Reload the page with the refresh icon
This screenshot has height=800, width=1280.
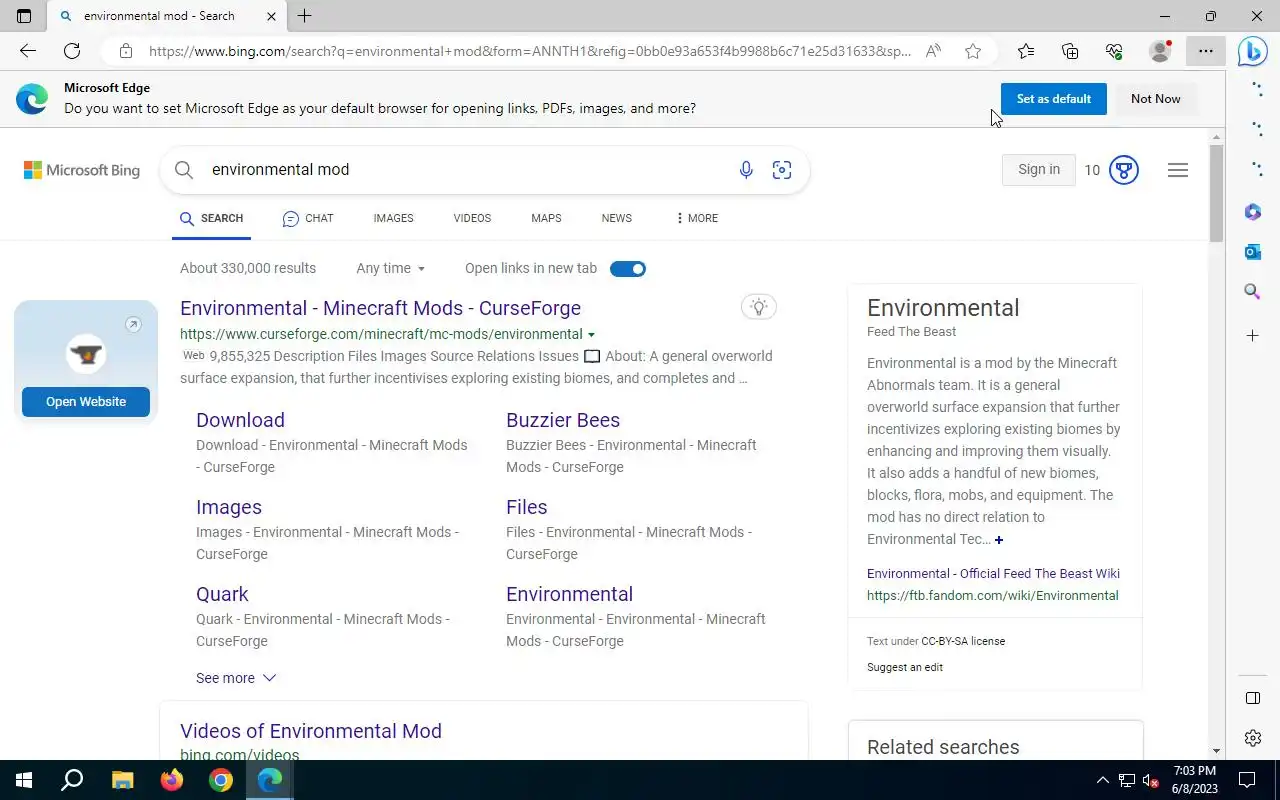pos(72,51)
